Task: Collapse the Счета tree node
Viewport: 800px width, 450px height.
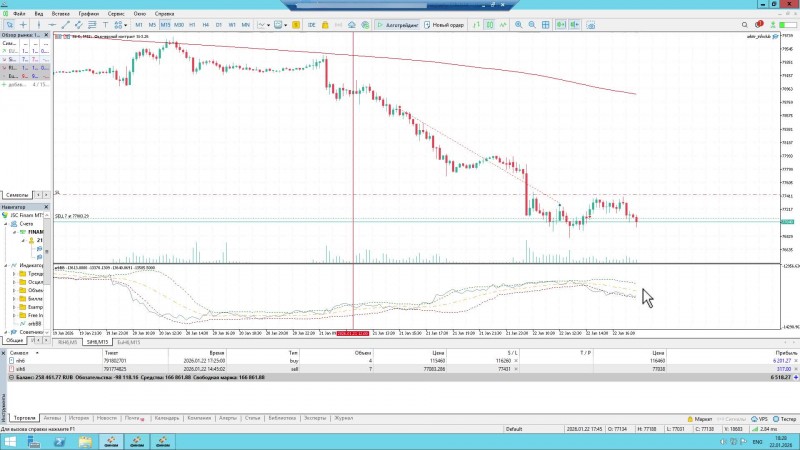Action: 6,224
